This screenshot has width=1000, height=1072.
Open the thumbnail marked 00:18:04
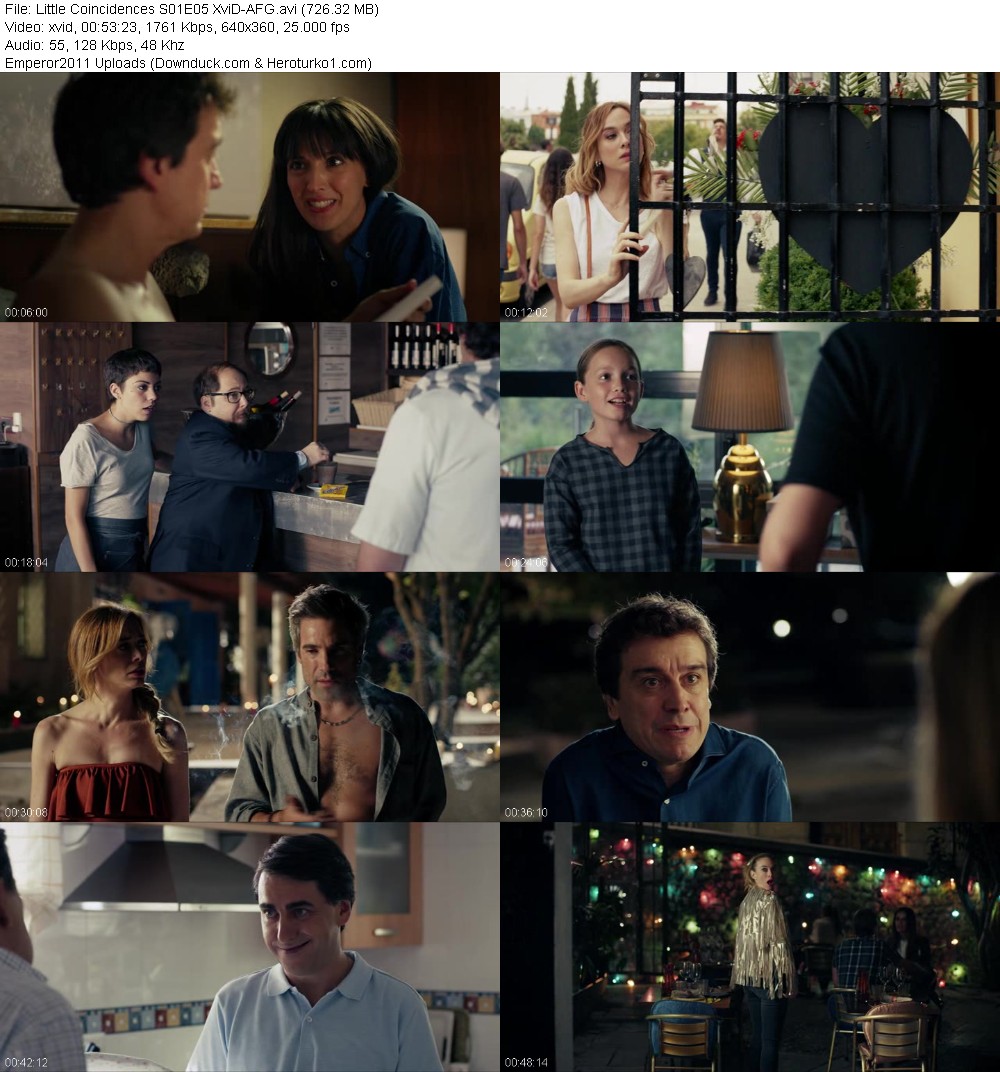[x=249, y=447]
